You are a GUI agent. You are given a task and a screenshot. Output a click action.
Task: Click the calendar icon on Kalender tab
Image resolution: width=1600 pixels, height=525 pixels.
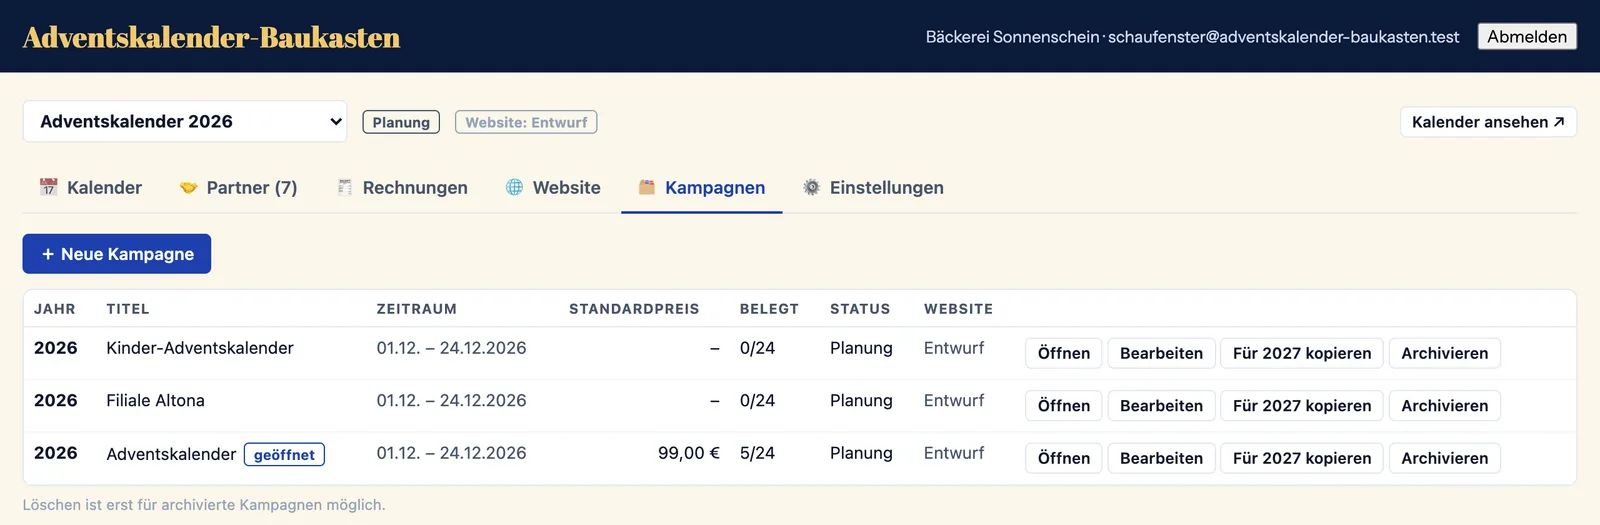click(48, 187)
